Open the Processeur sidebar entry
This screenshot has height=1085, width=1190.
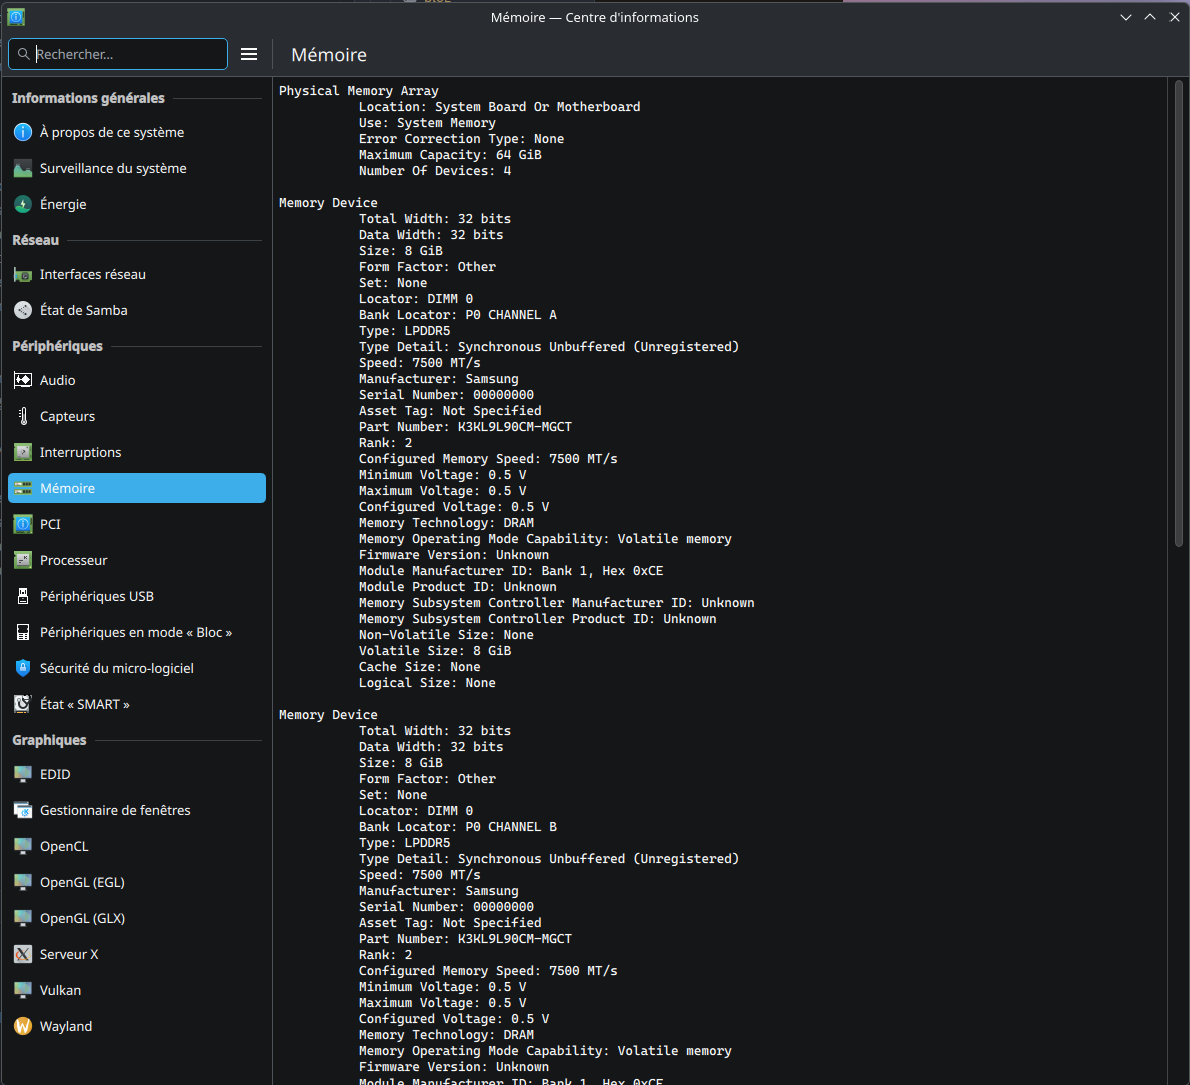click(x=137, y=561)
